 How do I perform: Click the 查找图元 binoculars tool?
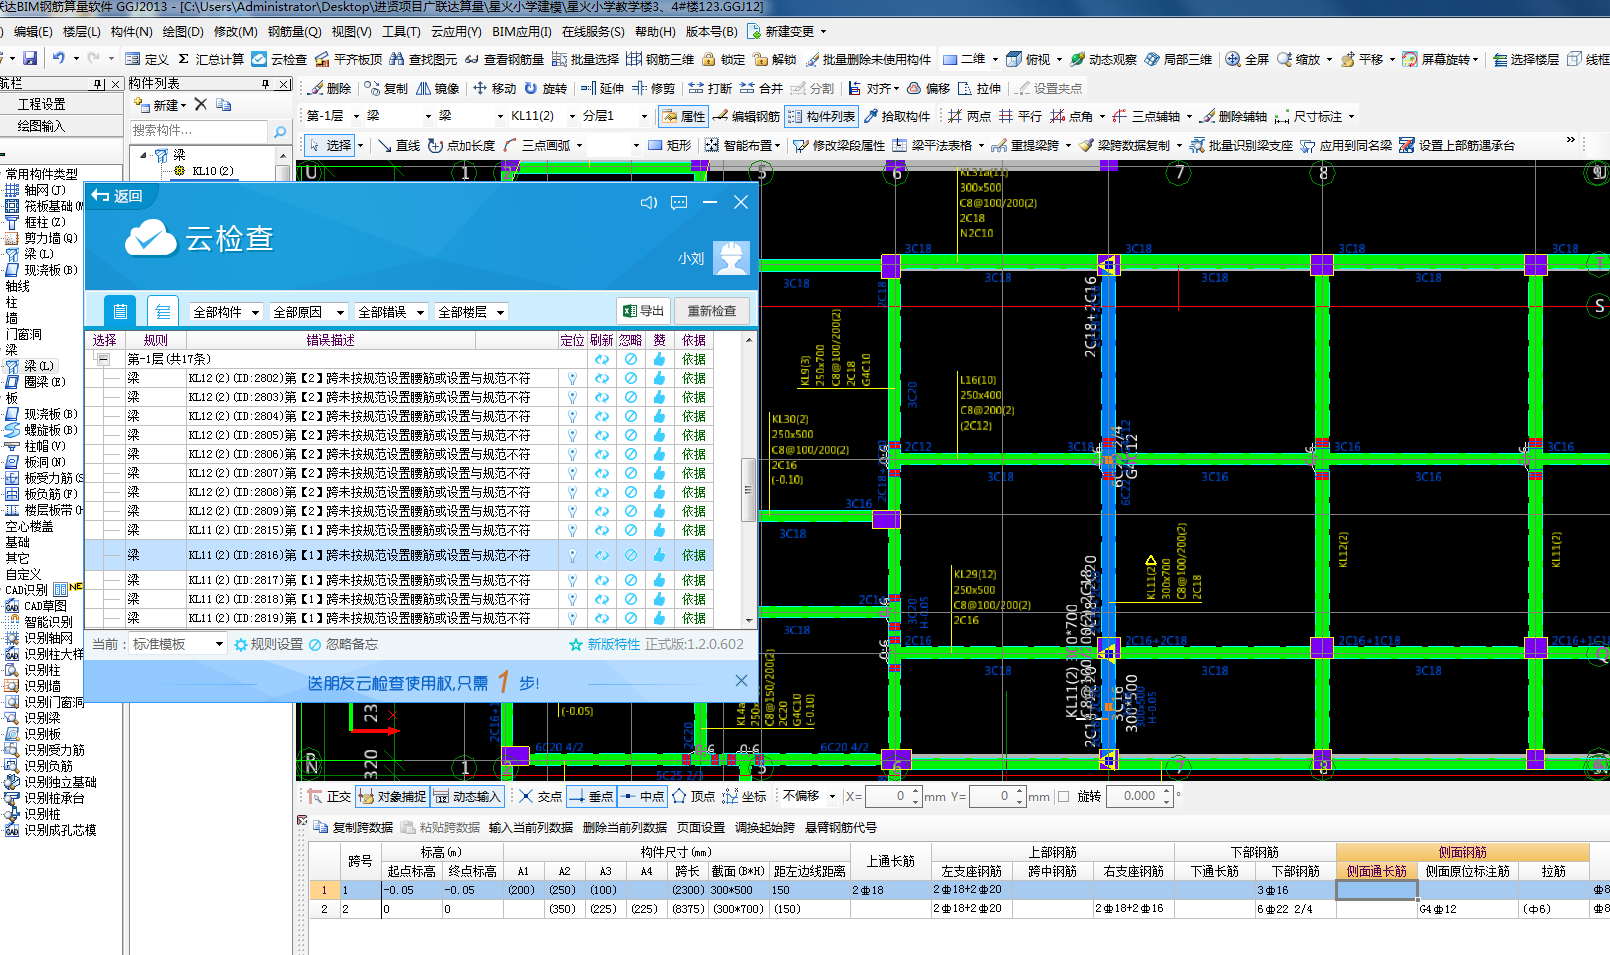(x=423, y=59)
